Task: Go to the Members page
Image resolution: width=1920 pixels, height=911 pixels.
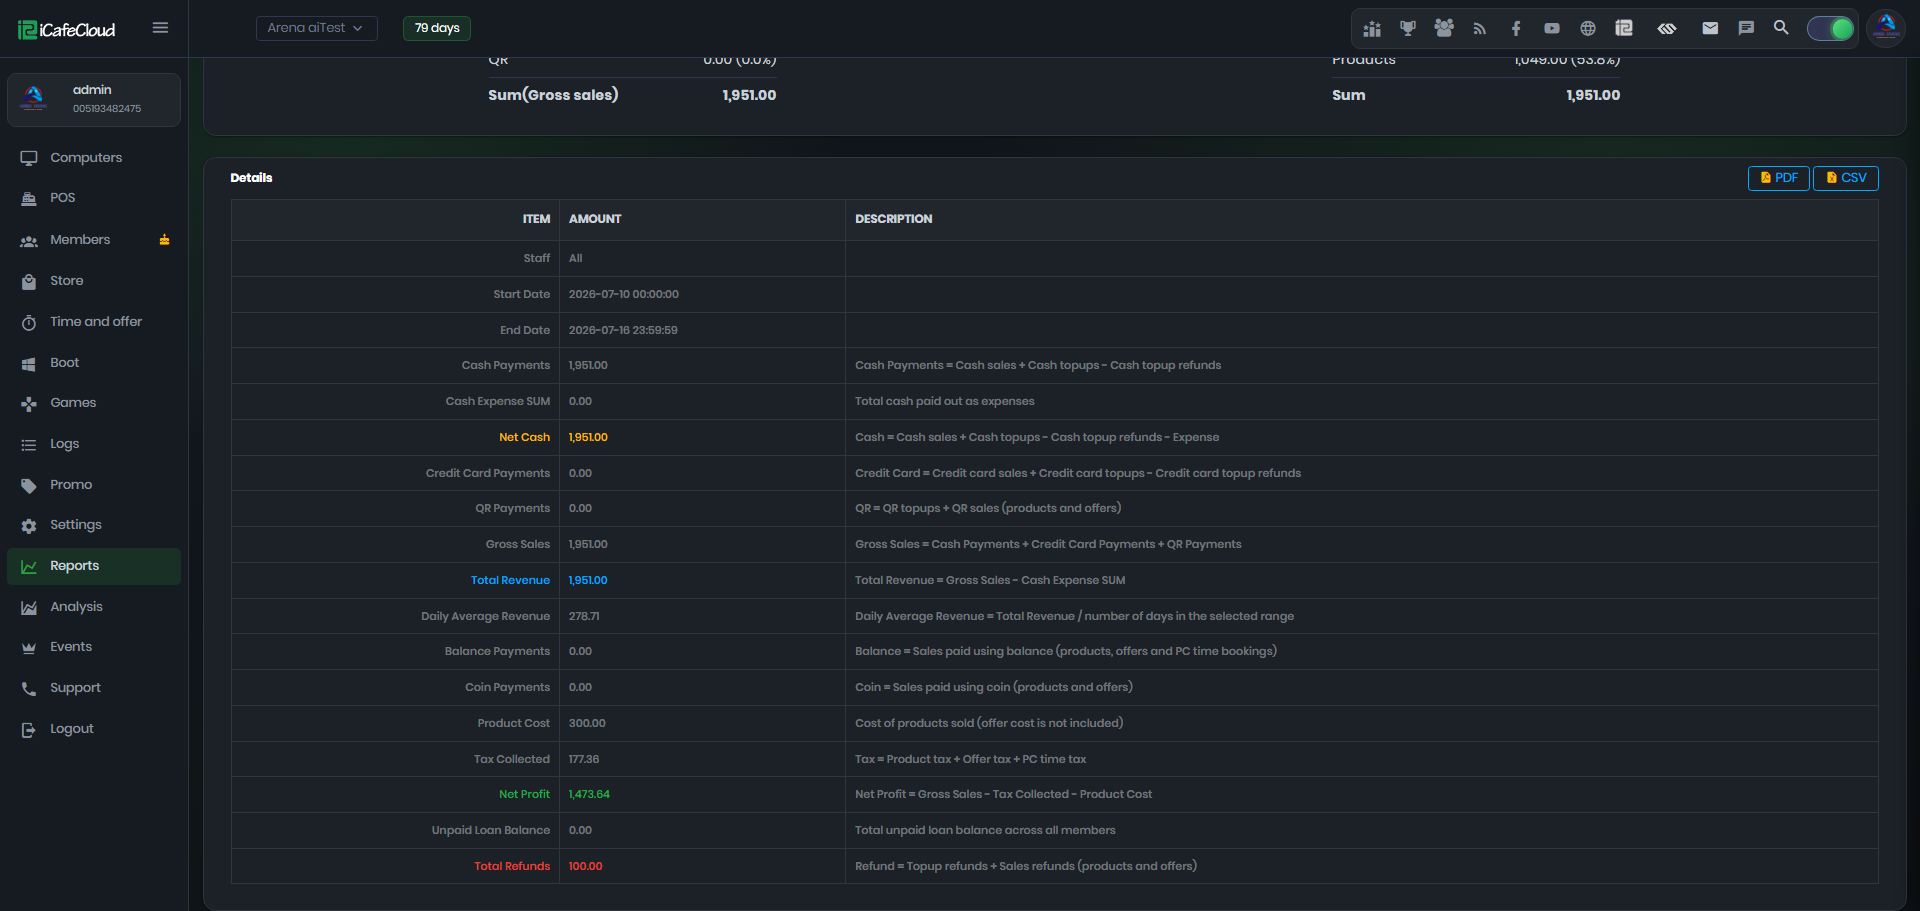Action: (x=94, y=240)
